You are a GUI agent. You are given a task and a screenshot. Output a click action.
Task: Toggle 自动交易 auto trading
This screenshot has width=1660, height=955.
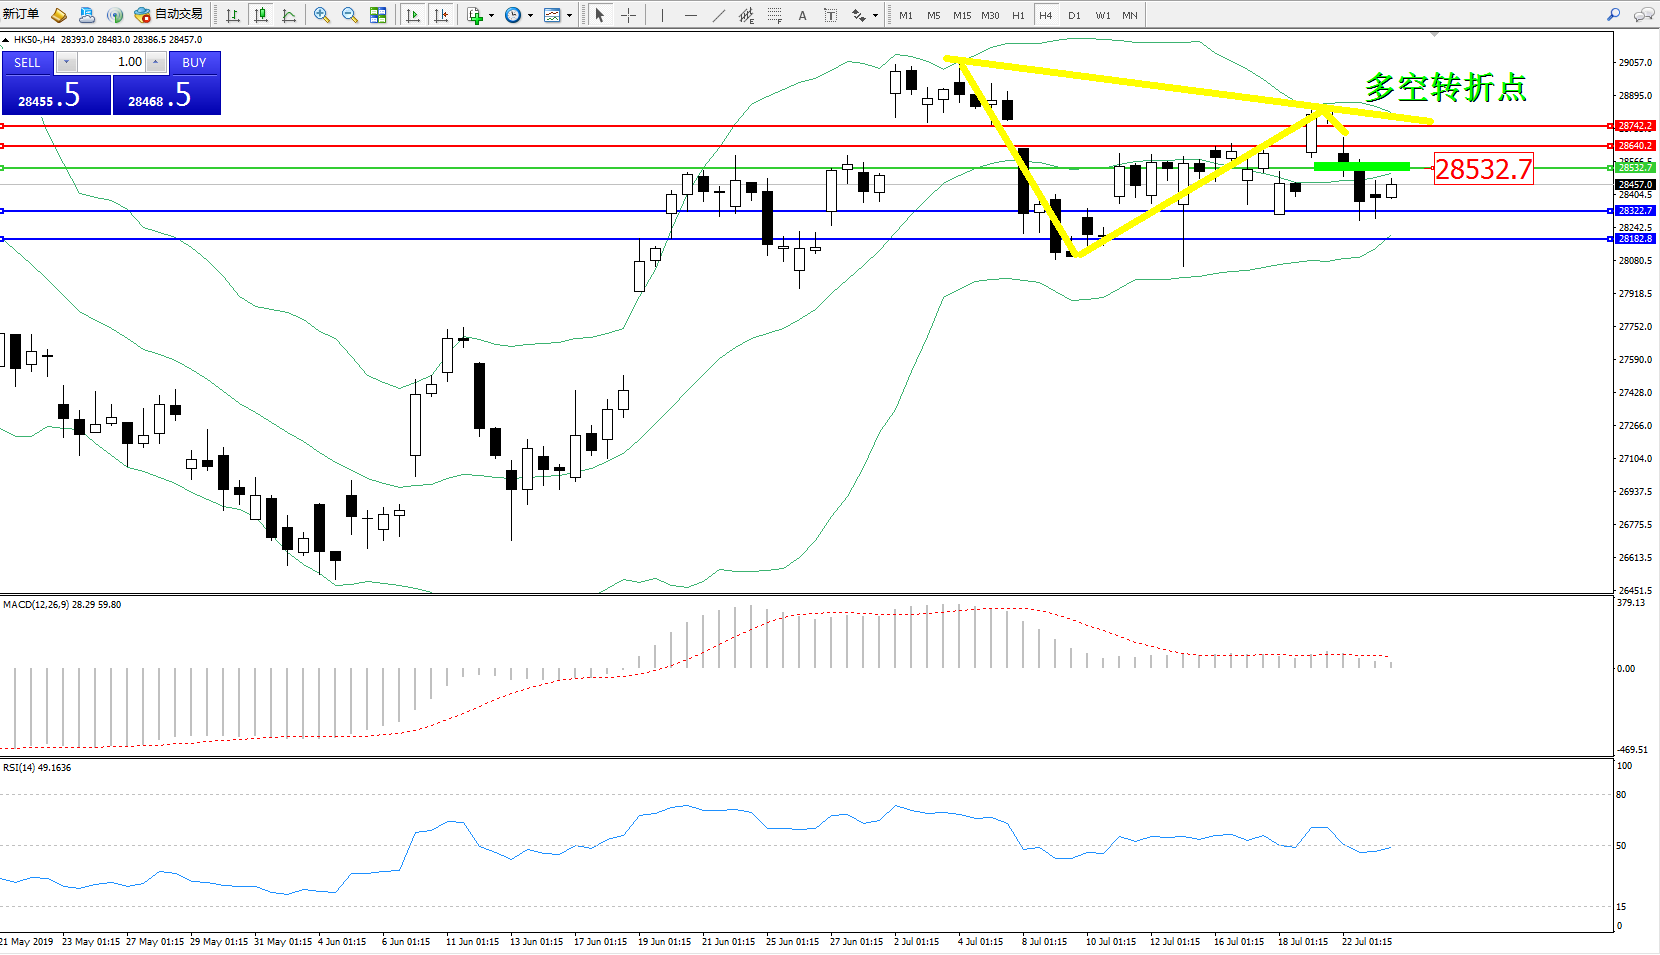point(169,14)
